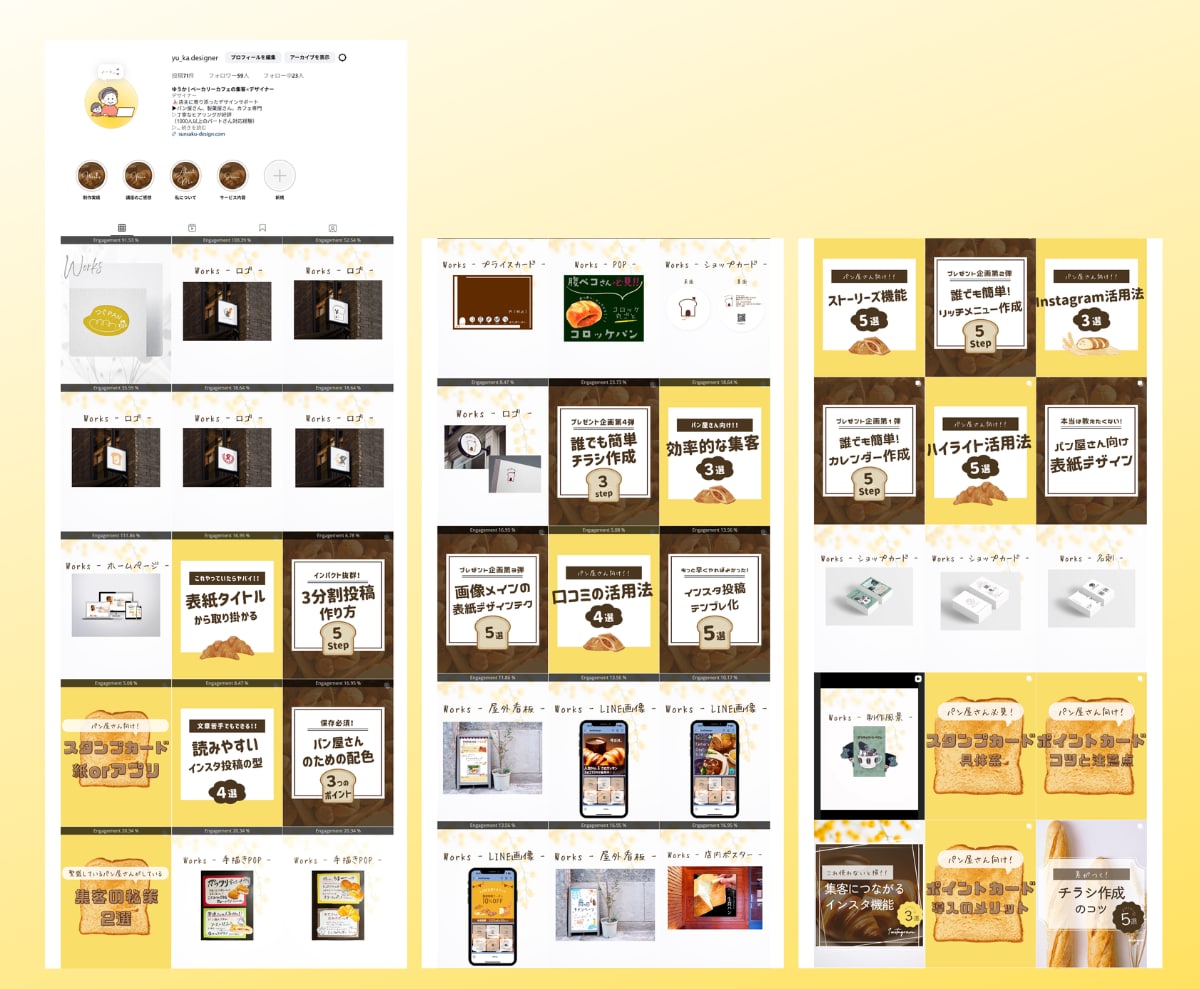Open the チラシ作成のコツ post

coord(1091,894)
